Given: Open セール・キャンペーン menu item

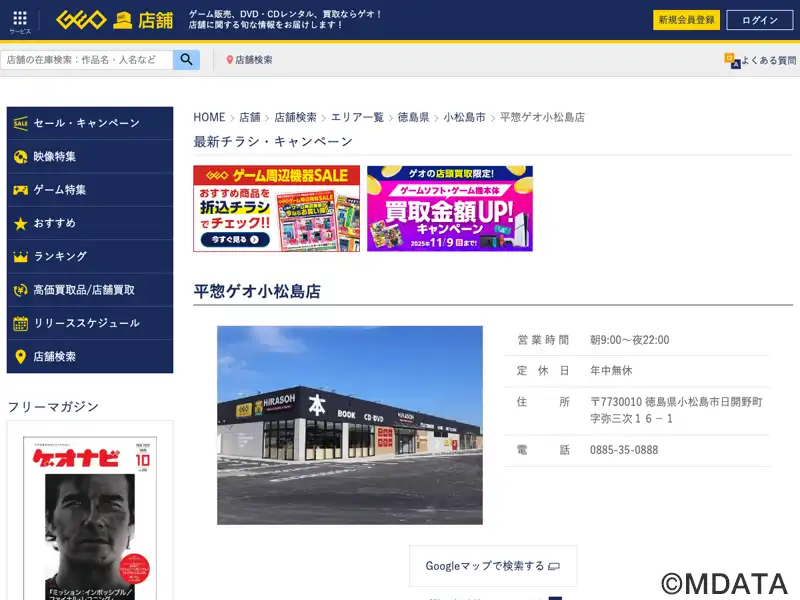Looking at the screenshot, I should click(x=90, y=123).
